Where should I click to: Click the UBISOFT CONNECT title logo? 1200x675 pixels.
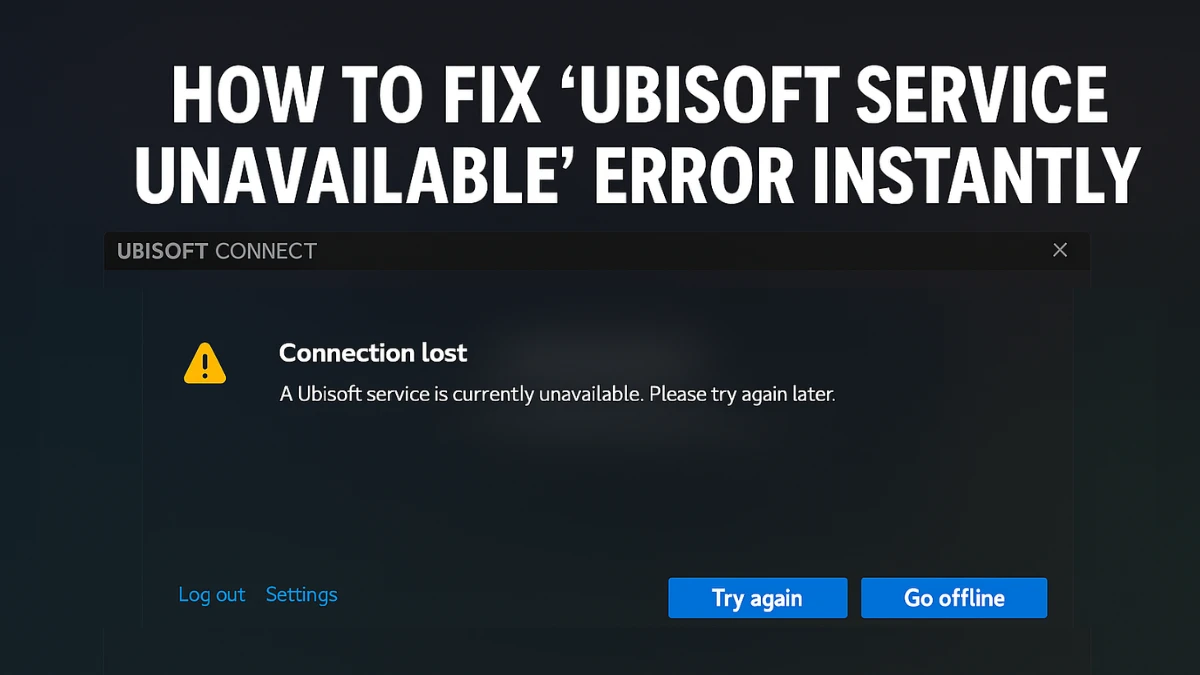217,251
